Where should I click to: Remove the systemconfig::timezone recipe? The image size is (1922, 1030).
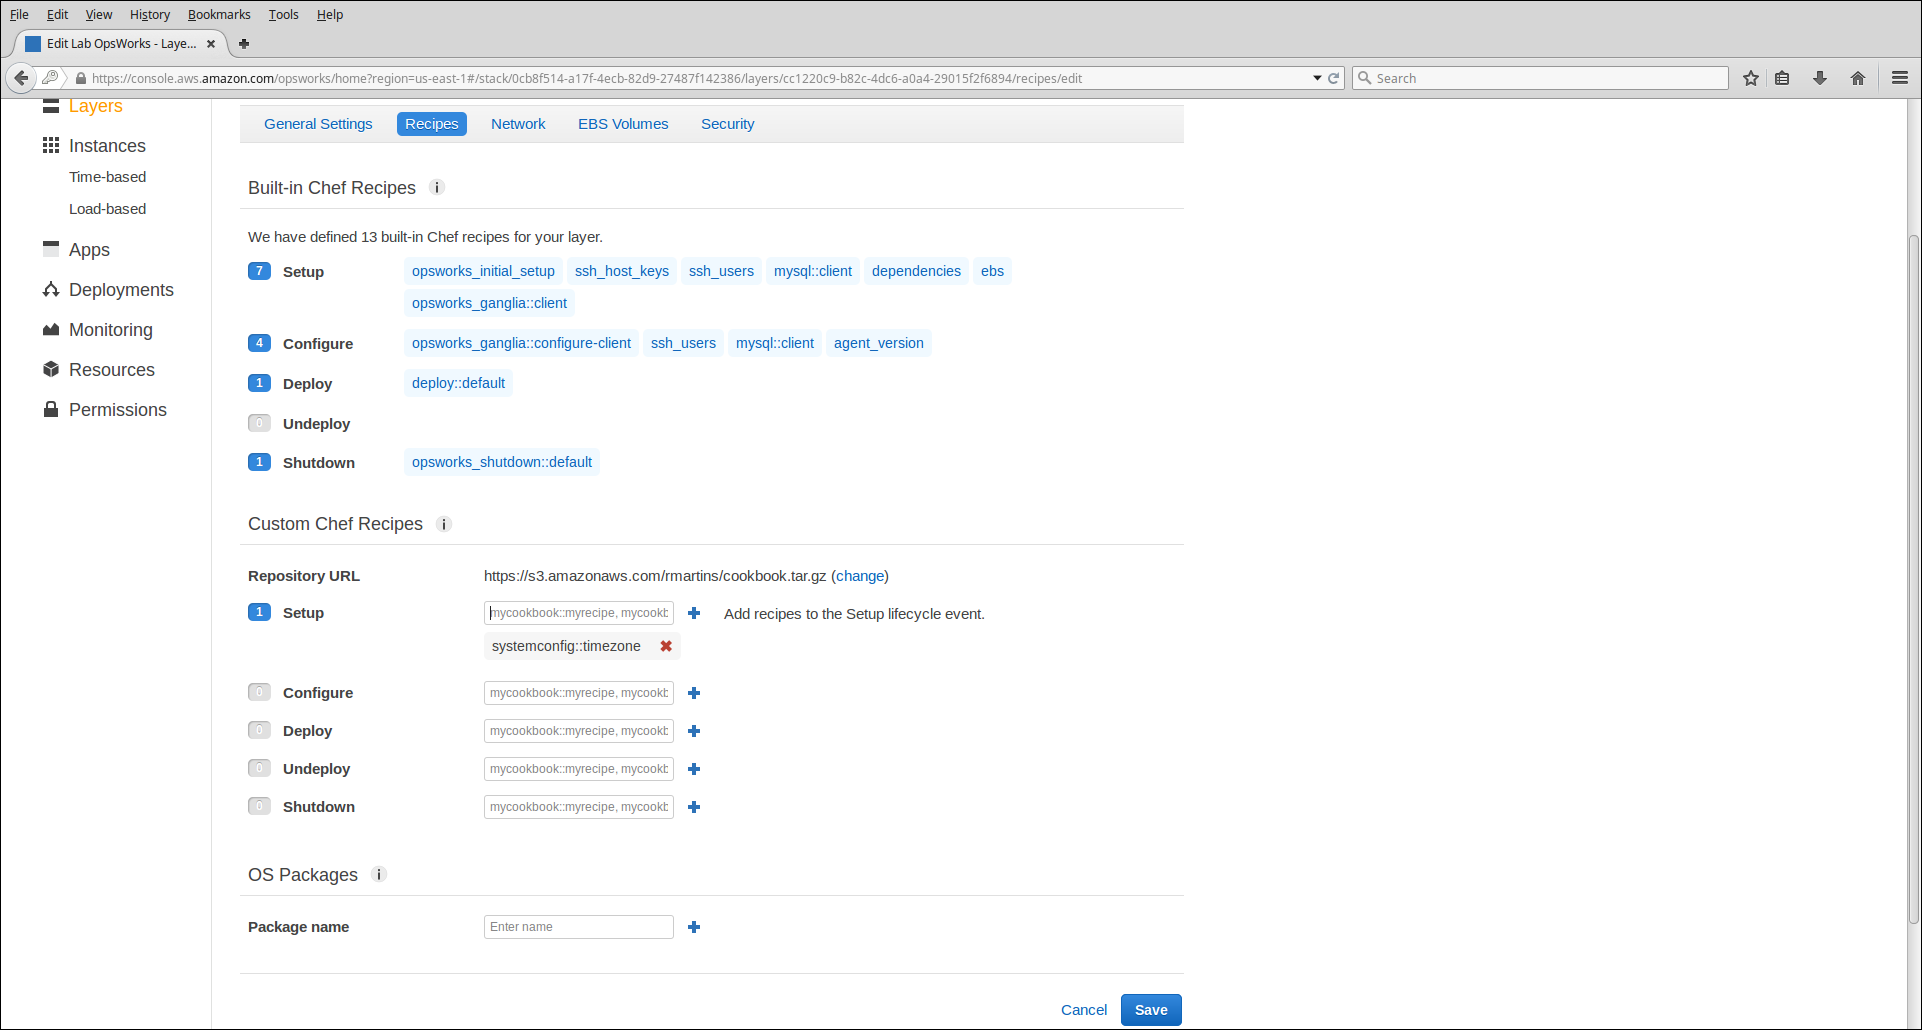[666, 646]
